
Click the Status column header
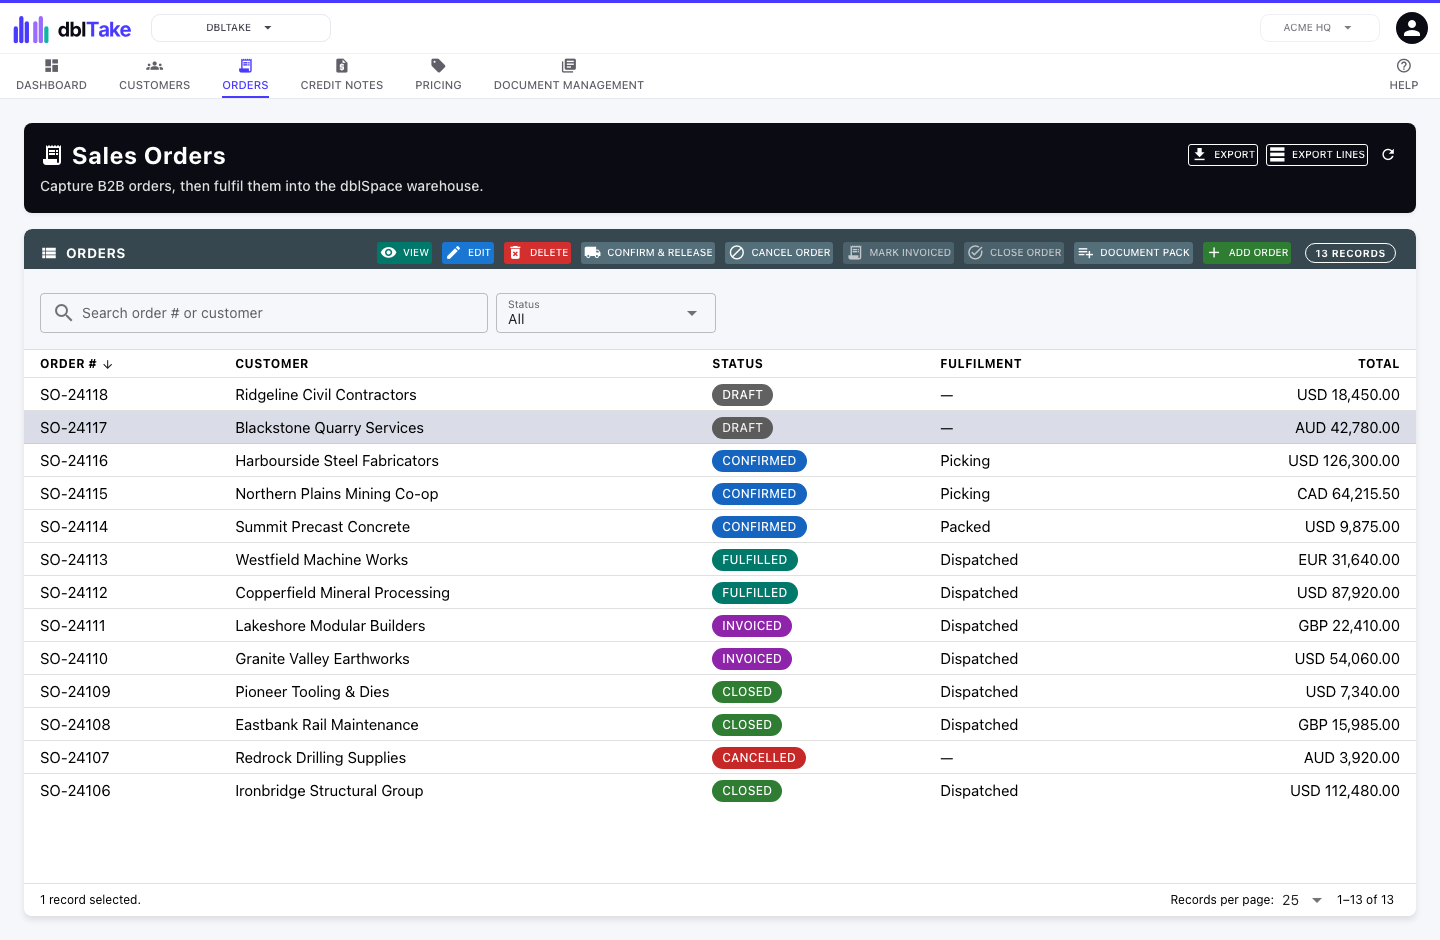[x=737, y=364]
